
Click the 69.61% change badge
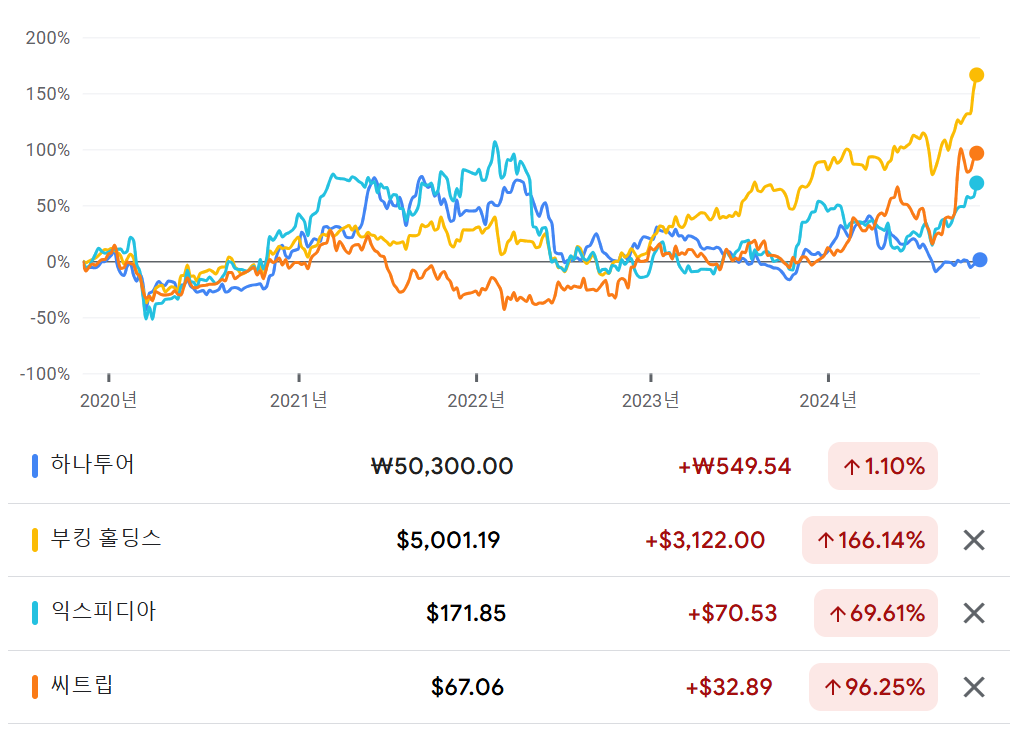(x=875, y=613)
